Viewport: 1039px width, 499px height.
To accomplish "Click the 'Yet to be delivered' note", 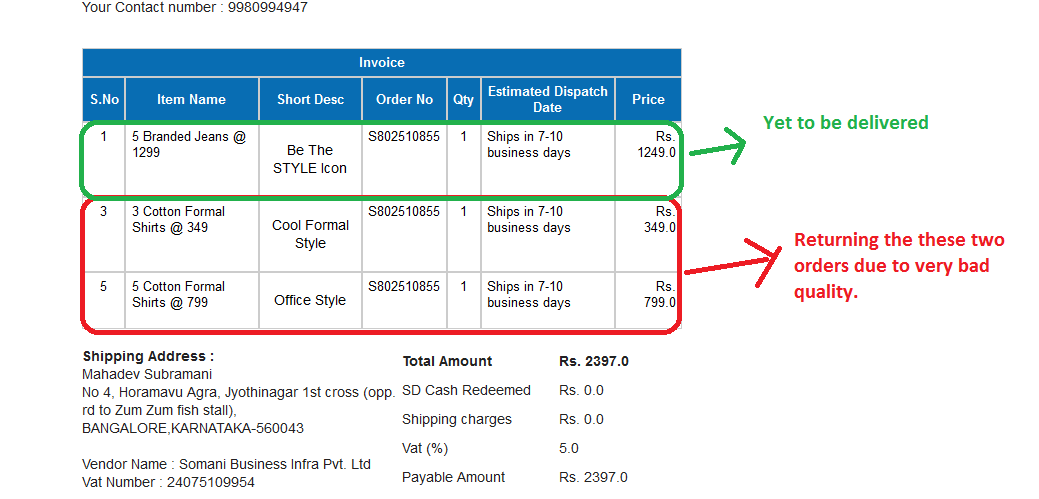I will [845, 123].
